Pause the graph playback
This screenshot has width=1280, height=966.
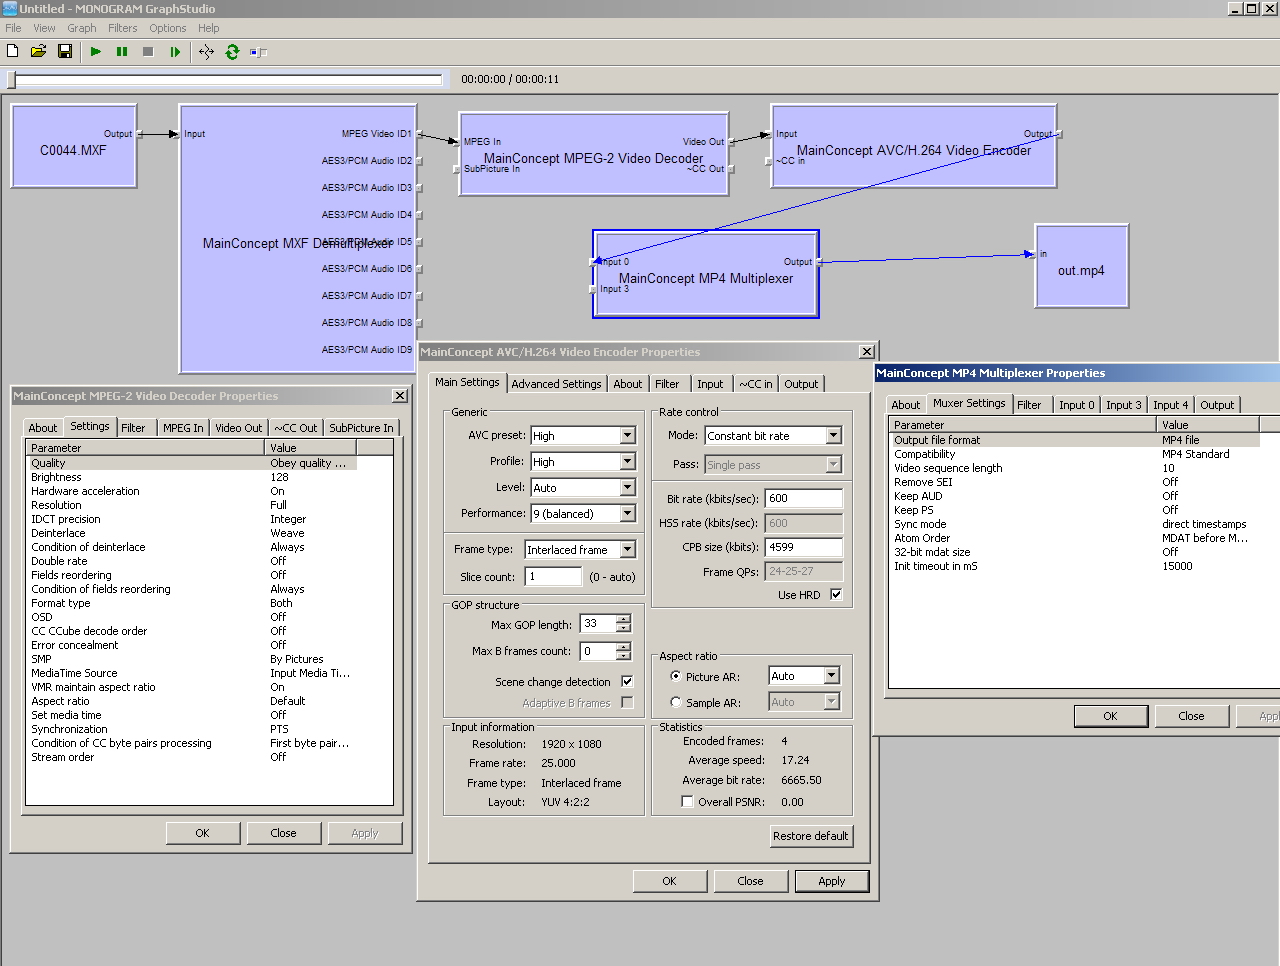click(122, 51)
